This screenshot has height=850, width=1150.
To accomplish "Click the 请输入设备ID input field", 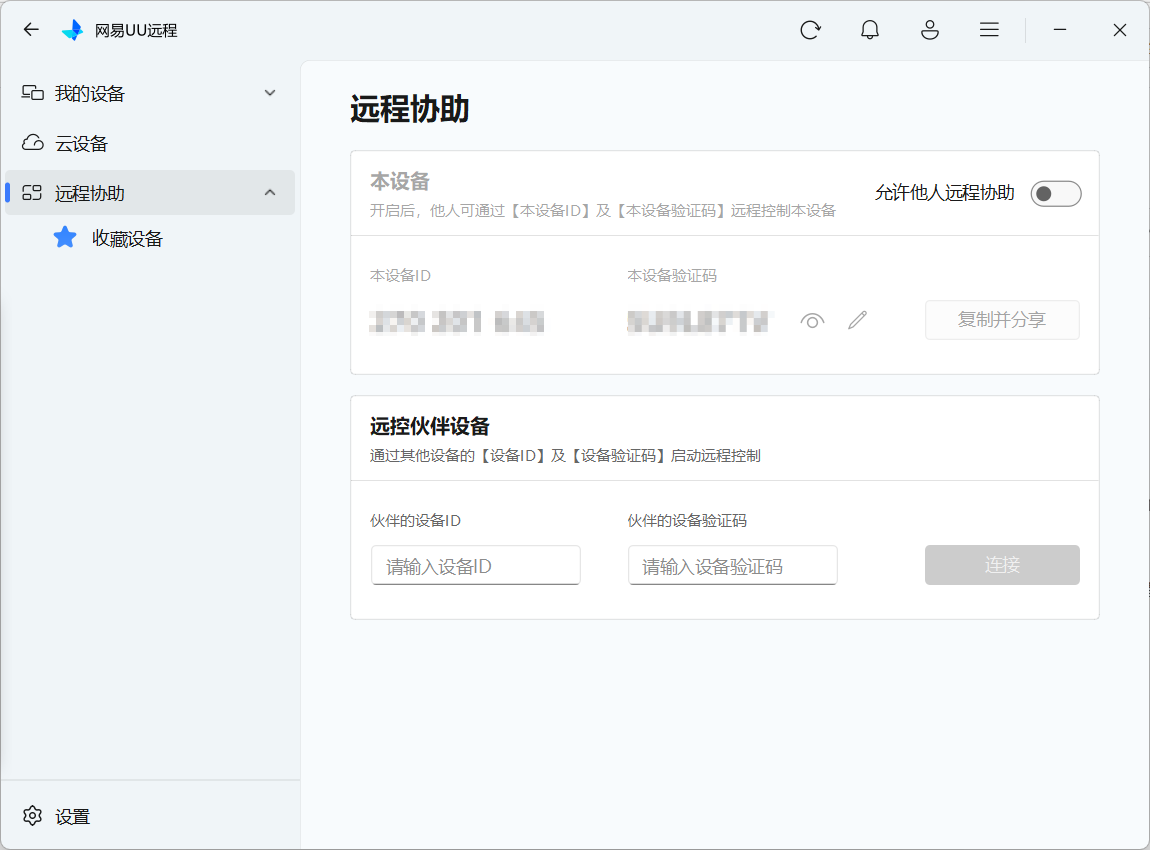I will point(475,566).
